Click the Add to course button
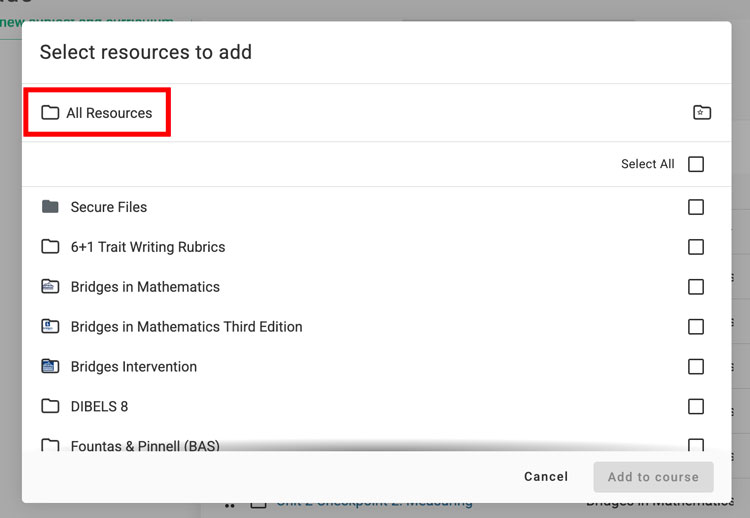 (653, 477)
